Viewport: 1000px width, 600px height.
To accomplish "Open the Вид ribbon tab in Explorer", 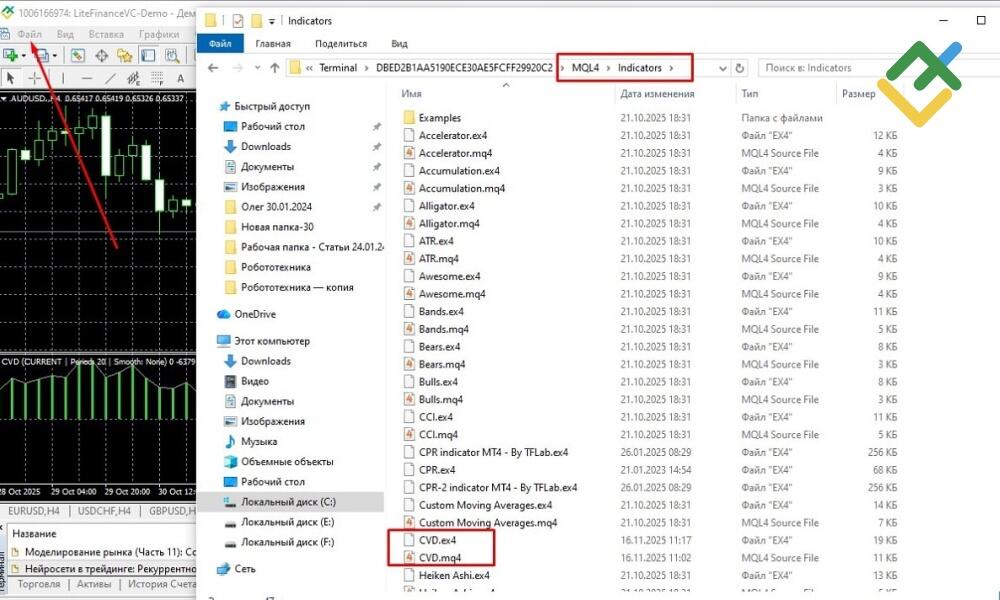I will pyautogui.click(x=399, y=43).
